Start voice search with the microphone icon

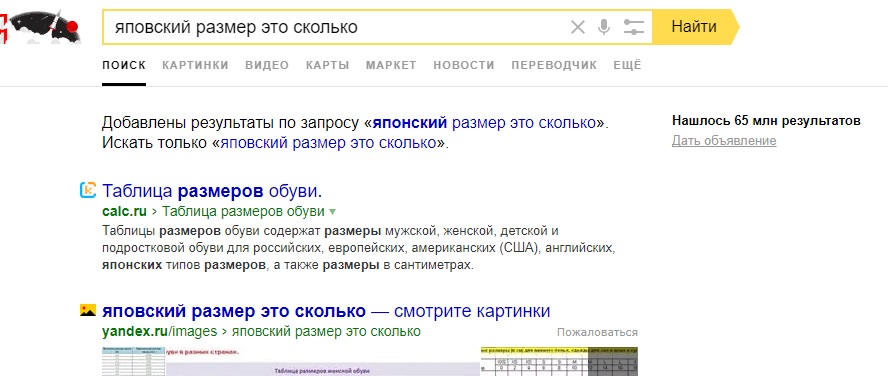[x=604, y=27]
